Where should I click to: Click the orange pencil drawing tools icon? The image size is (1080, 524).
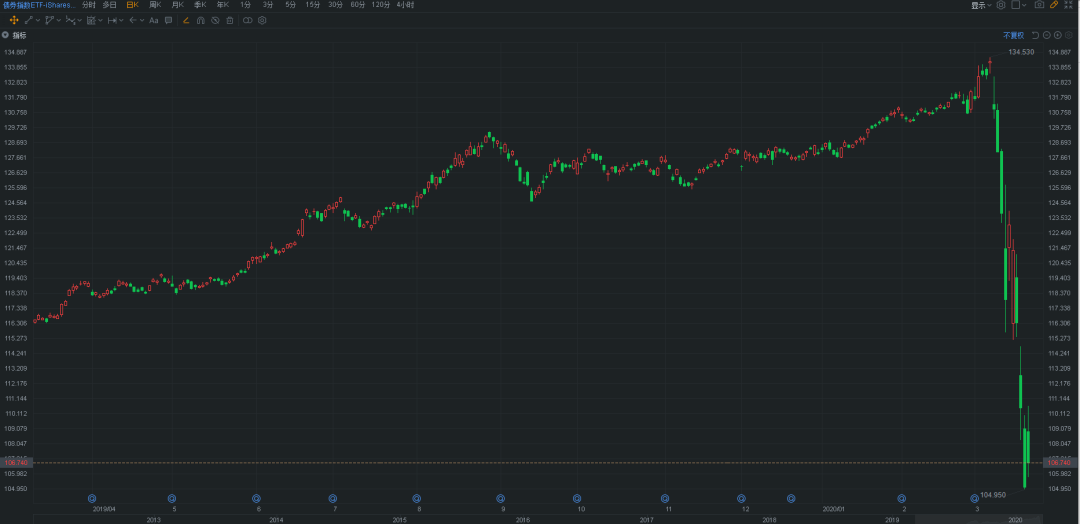pyautogui.click(x=1054, y=5)
